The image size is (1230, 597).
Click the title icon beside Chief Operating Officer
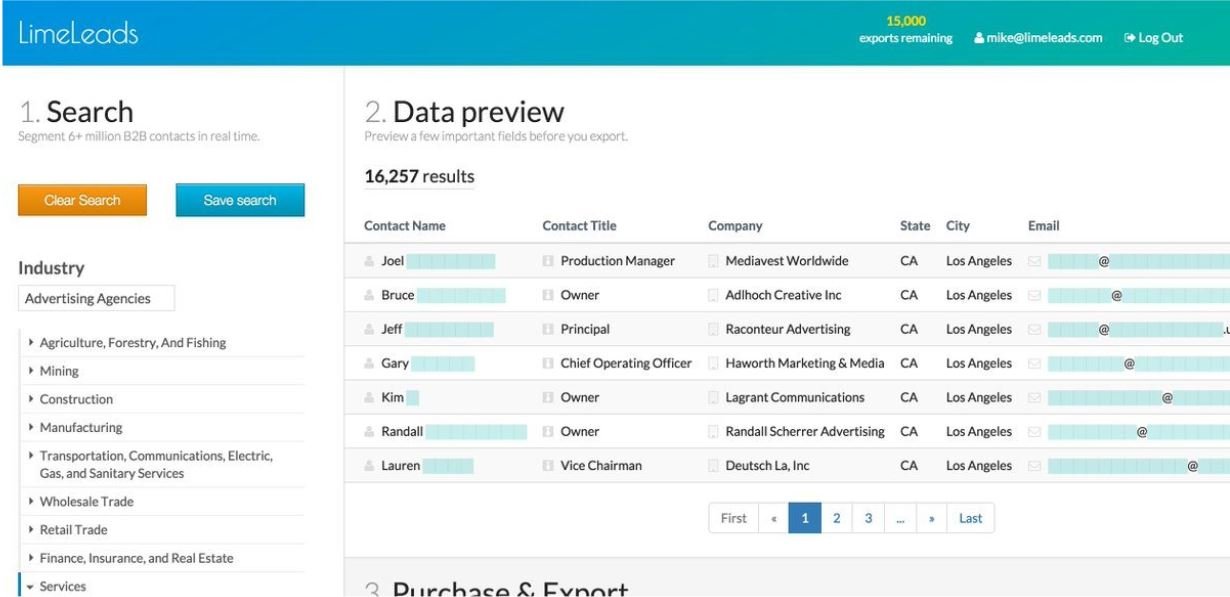548,364
